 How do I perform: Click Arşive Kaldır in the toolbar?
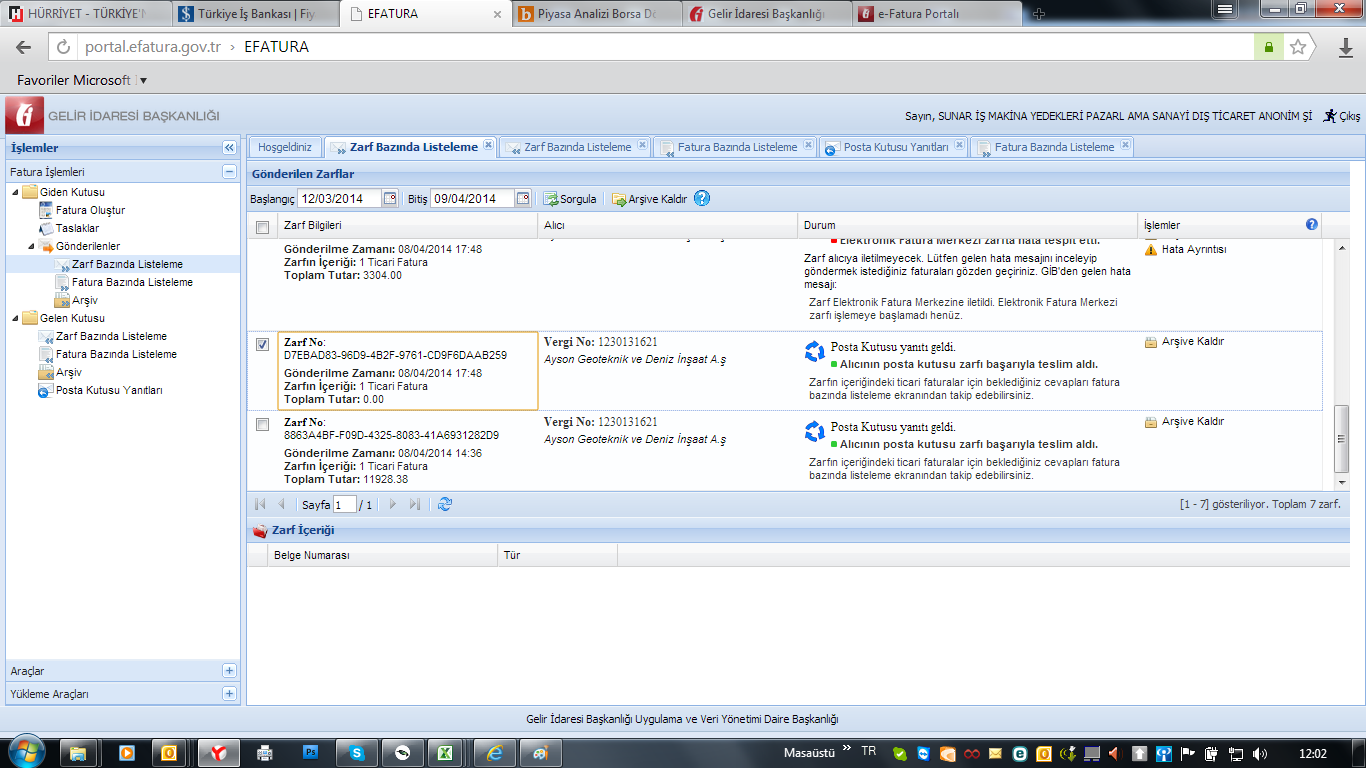point(650,199)
